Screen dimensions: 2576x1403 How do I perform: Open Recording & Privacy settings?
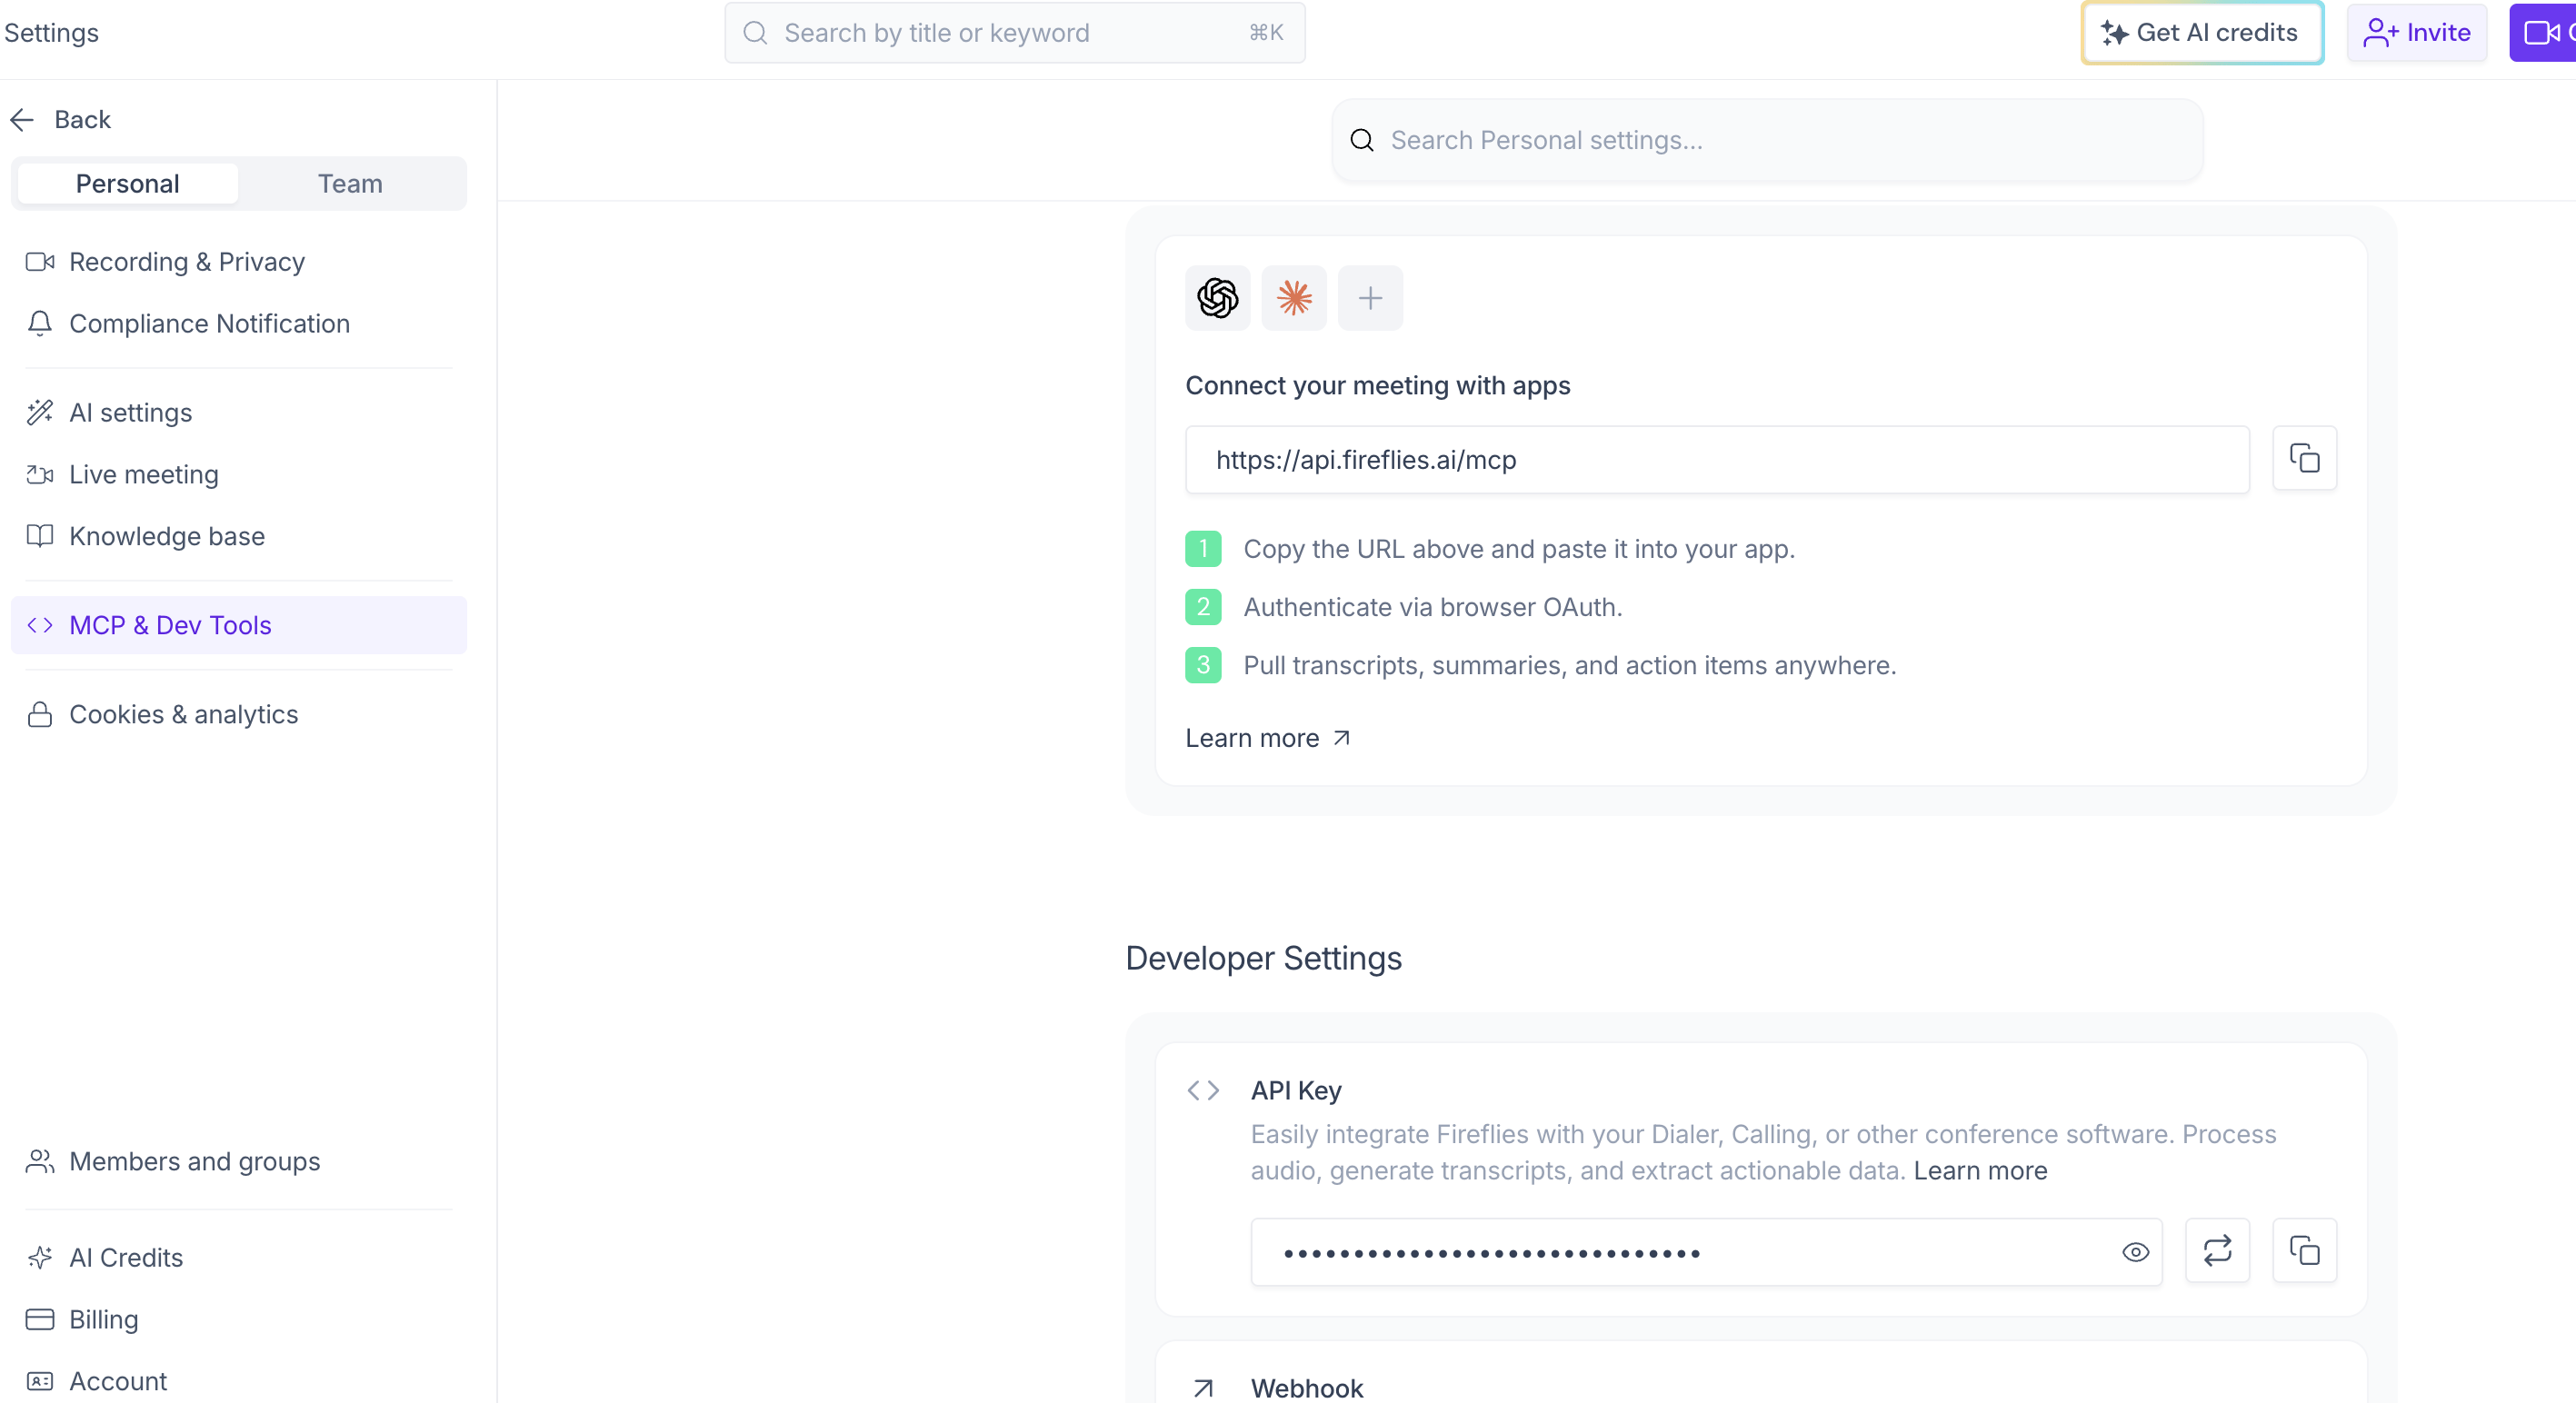pos(238,262)
